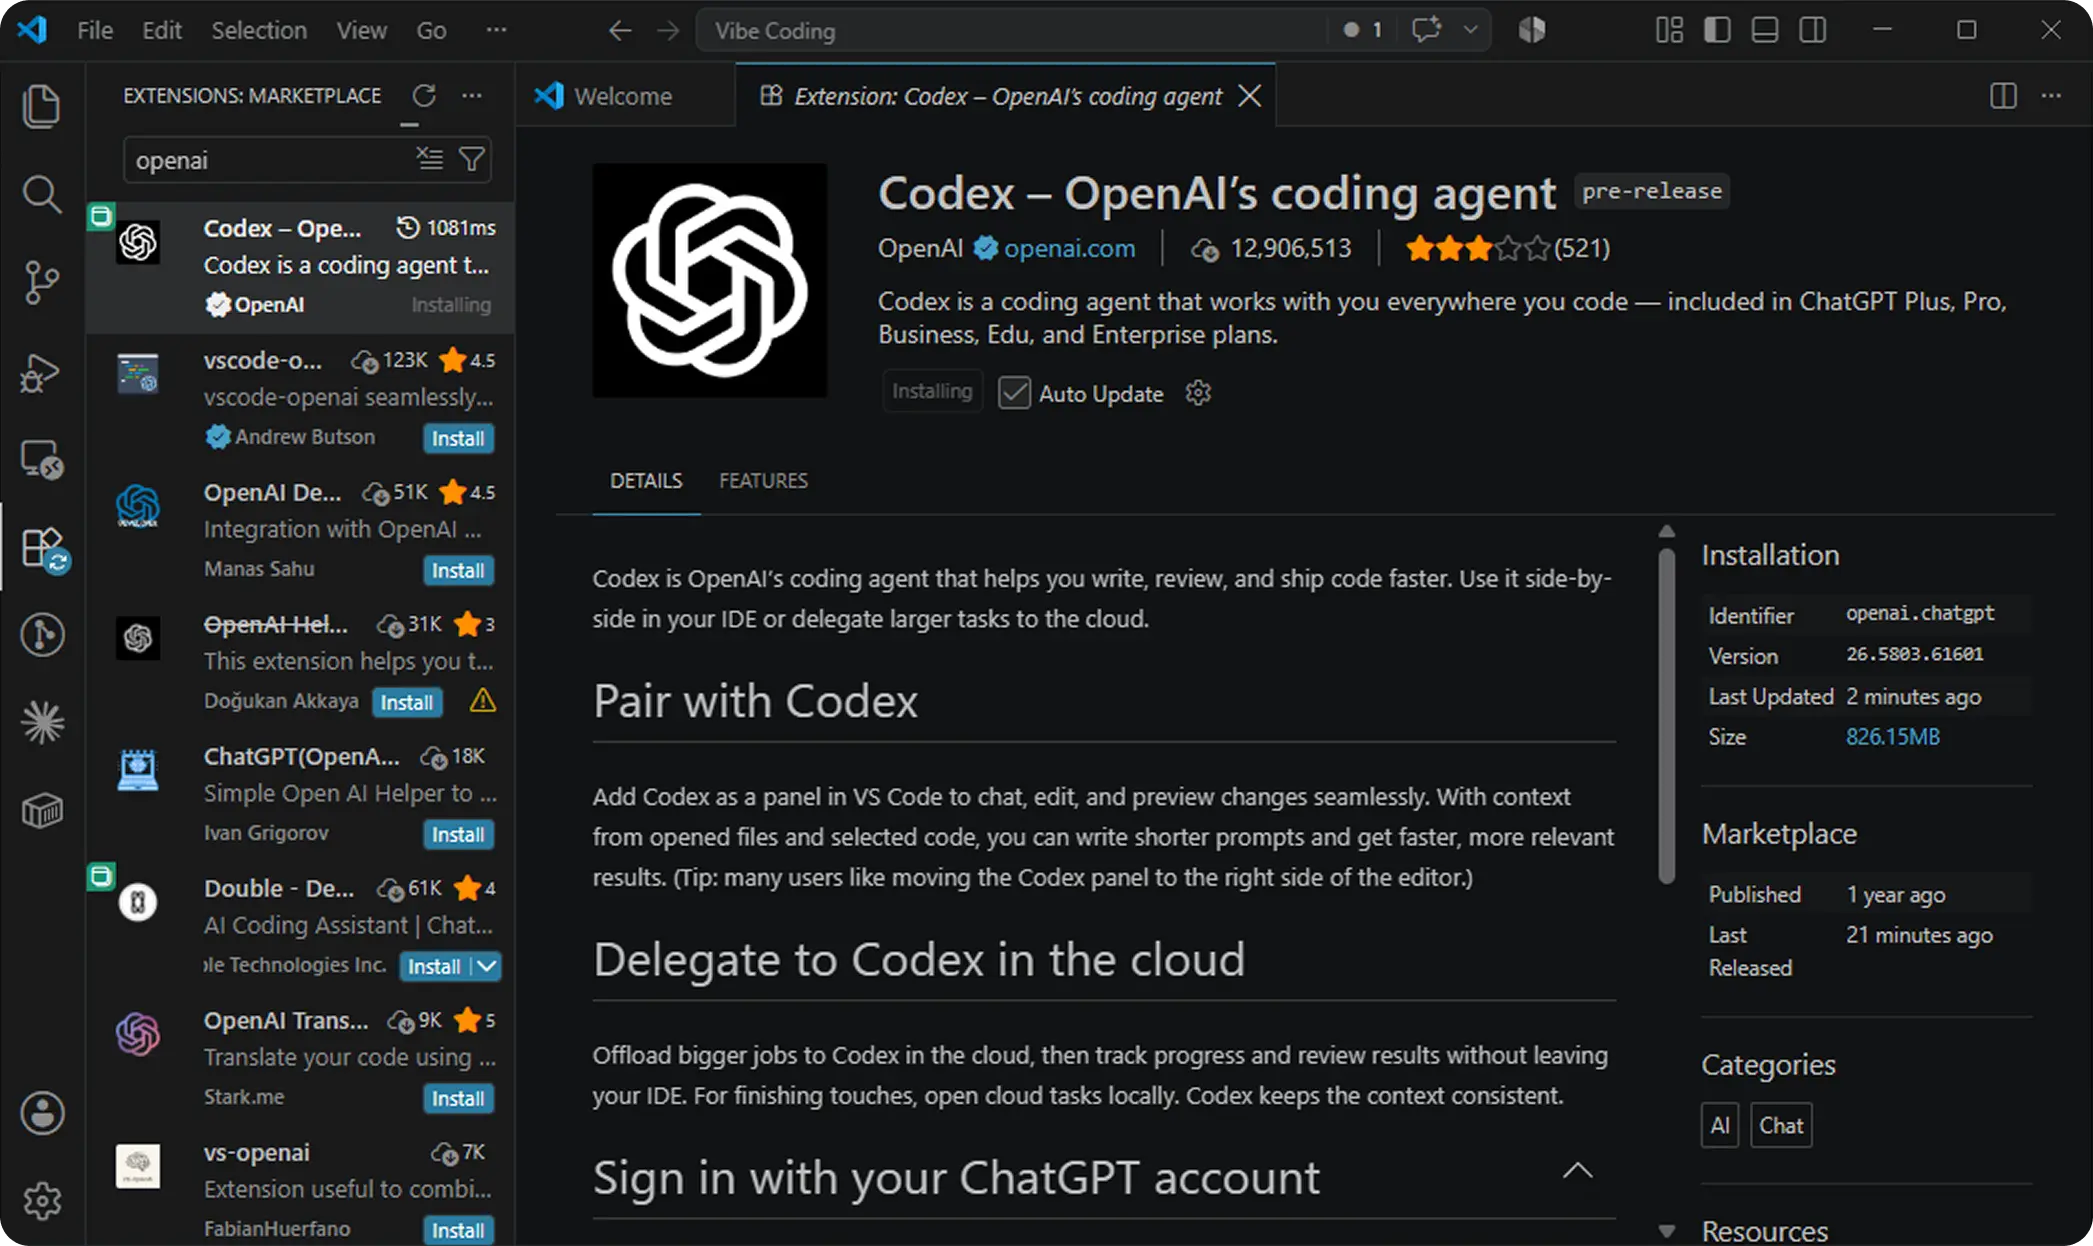Open the extension search filter menu
Viewport: 2093px width, 1246px height.
pyautogui.click(x=472, y=159)
